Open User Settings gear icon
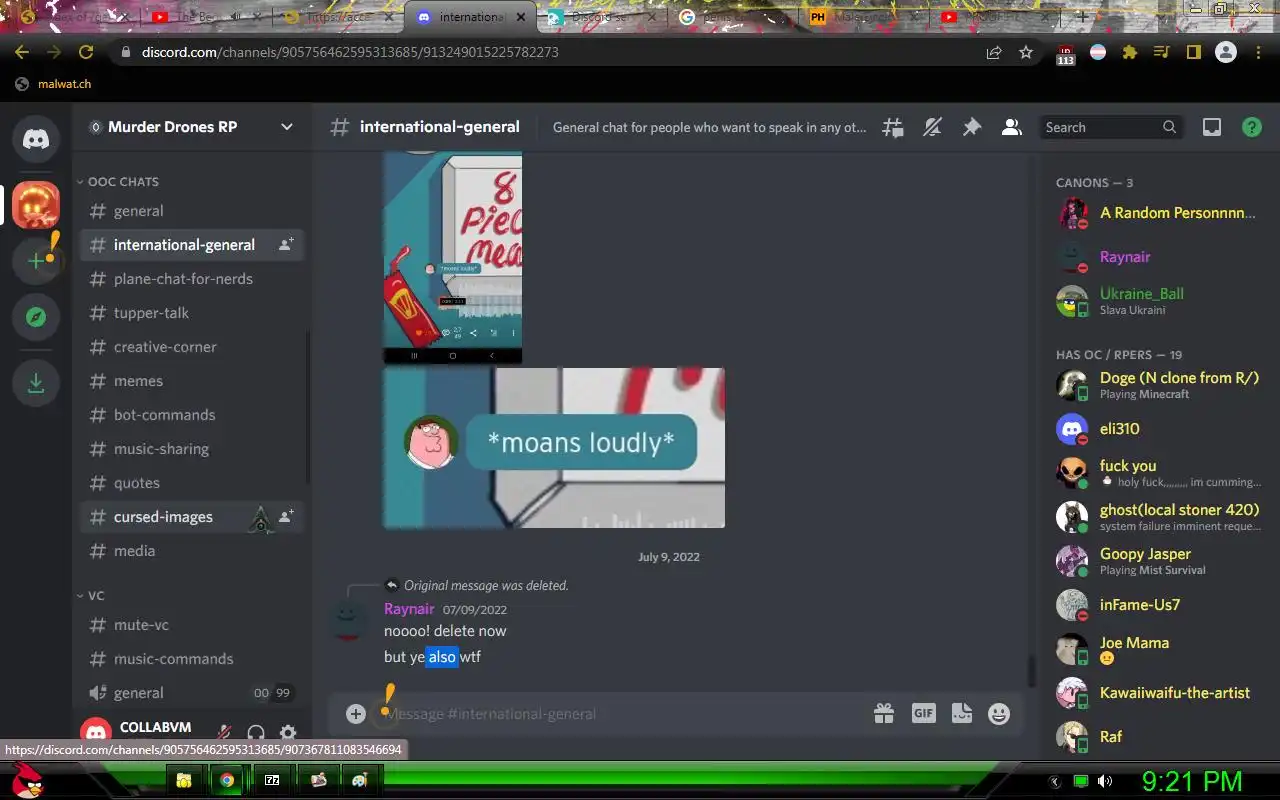Screen dimensions: 1280x800 (288, 733)
